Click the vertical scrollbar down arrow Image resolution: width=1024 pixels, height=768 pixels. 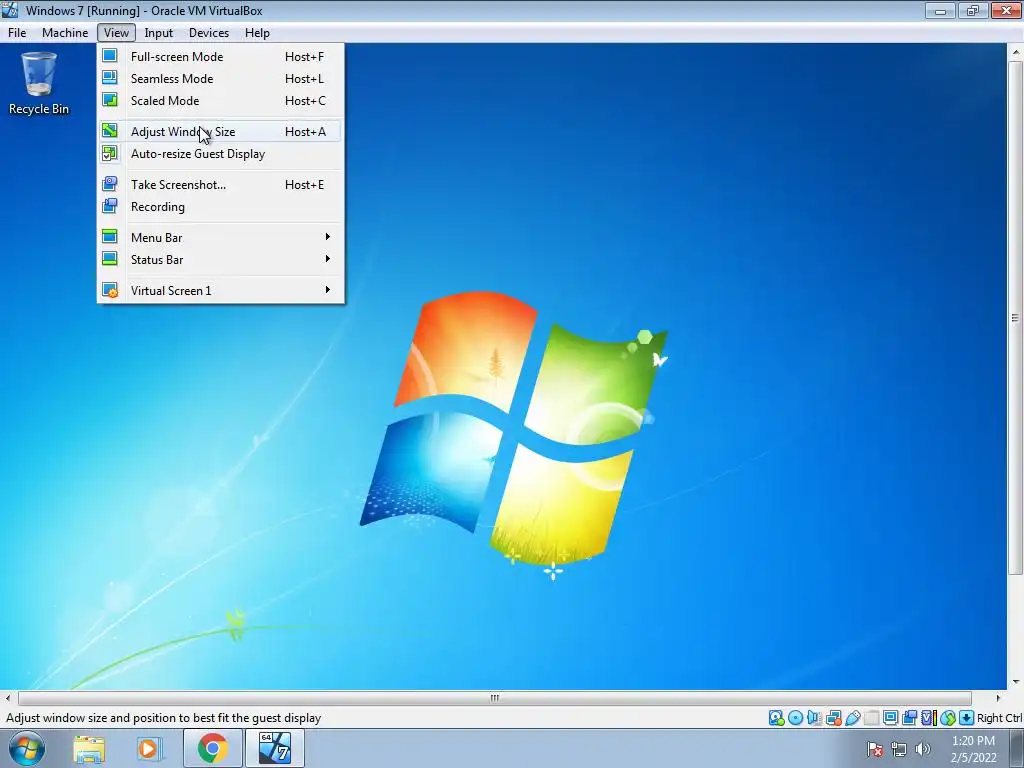[1015, 682]
